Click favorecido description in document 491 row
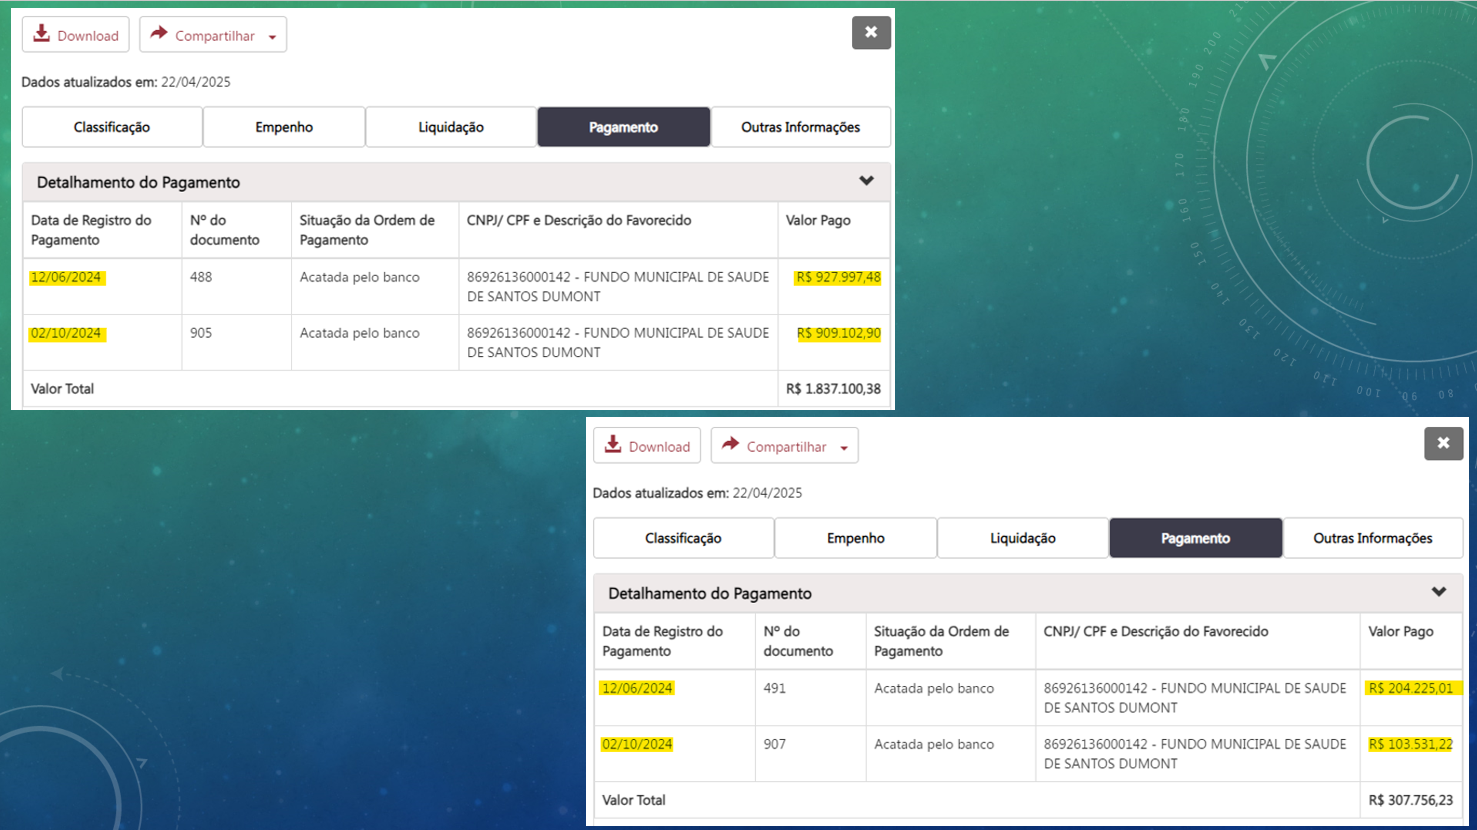This screenshot has height=830, width=1477. point(1195,698)
